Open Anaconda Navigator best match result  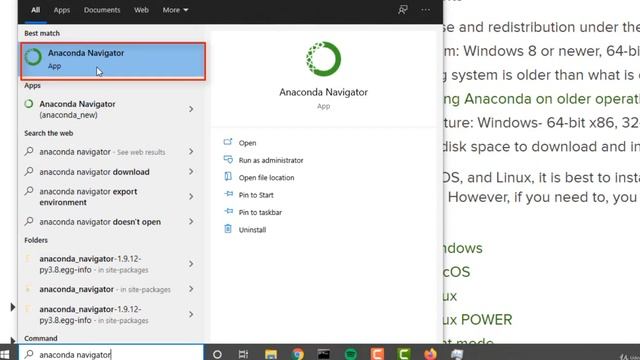tap(113, 61)
